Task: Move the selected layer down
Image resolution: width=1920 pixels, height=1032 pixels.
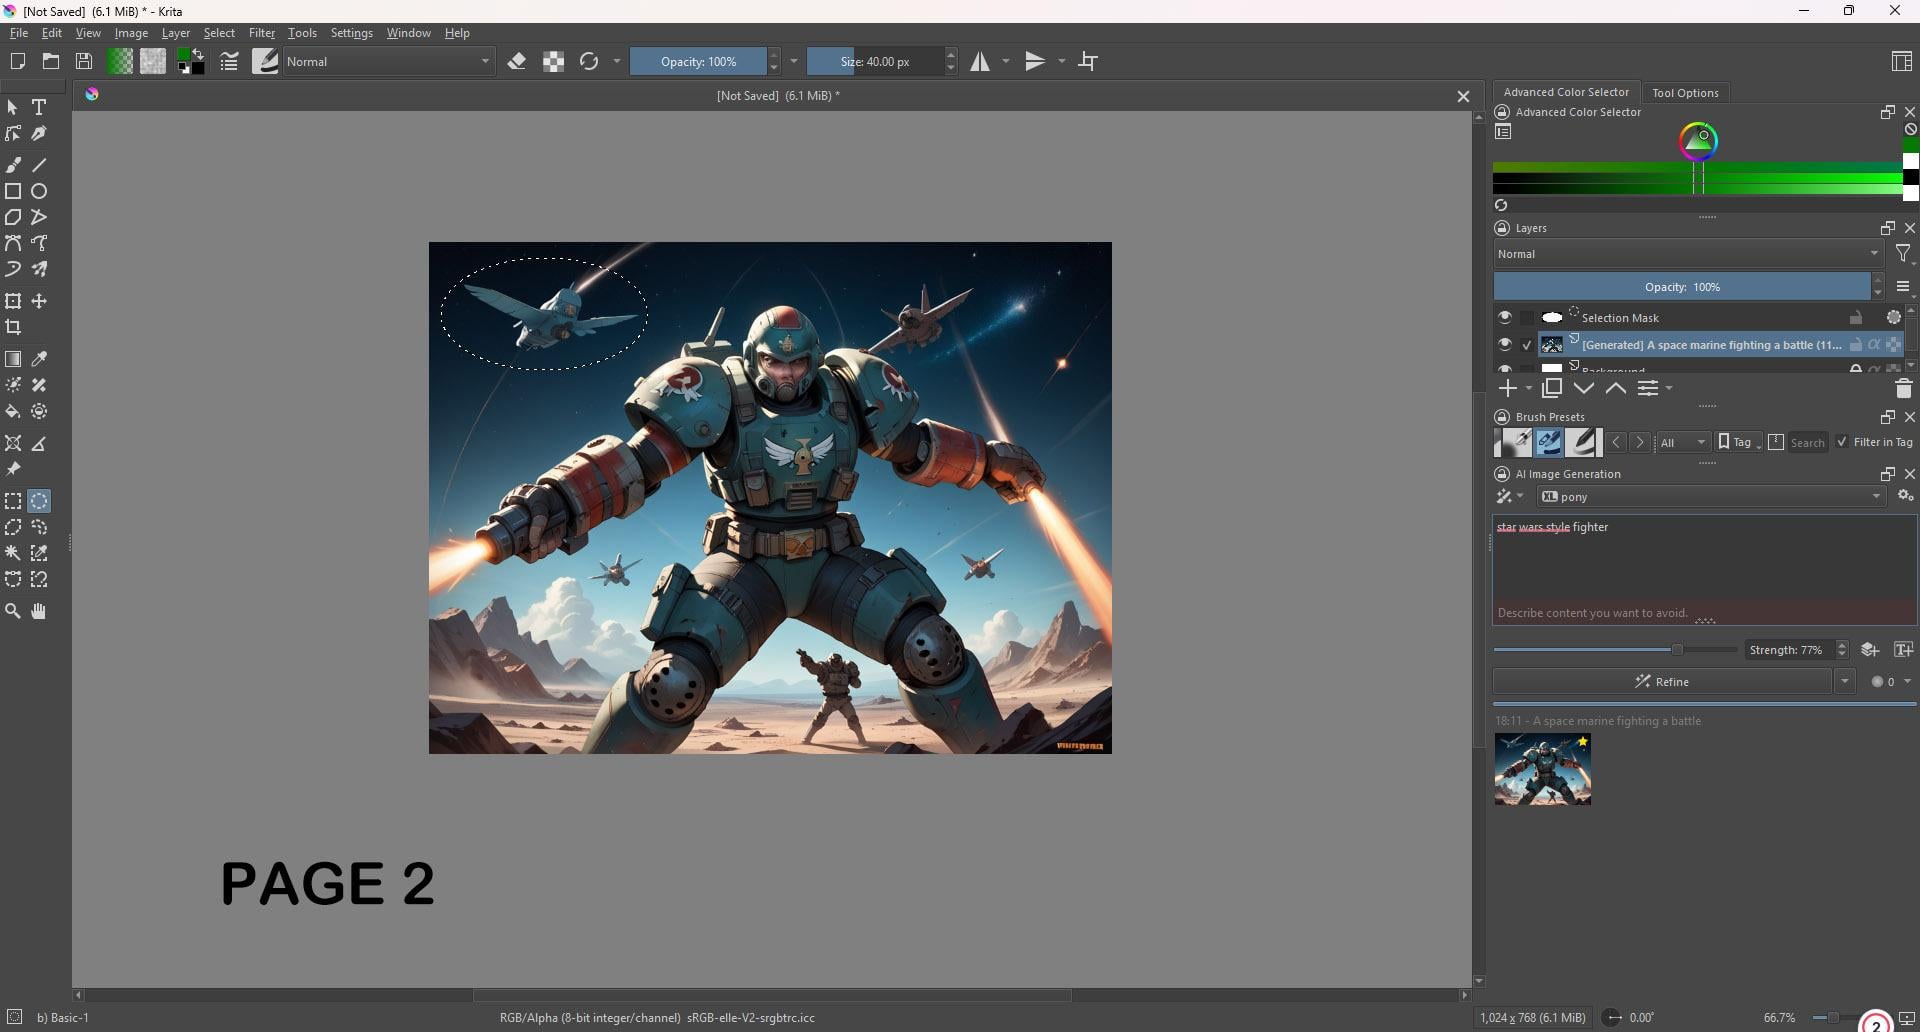Action: pos(1584,388)
